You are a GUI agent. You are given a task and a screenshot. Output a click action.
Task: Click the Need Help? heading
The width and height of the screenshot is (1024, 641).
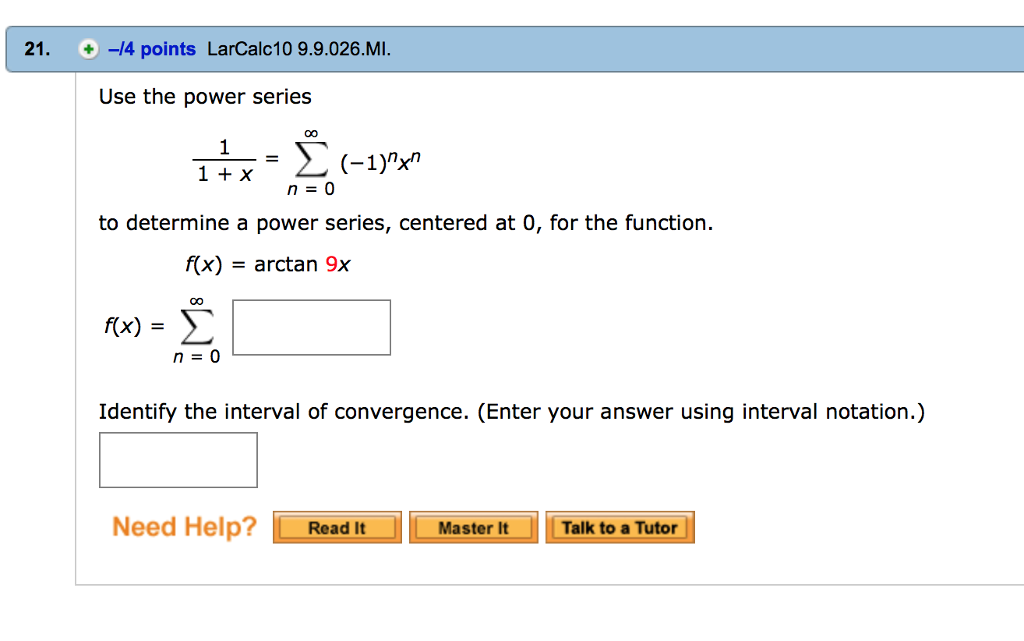(184, 526)
